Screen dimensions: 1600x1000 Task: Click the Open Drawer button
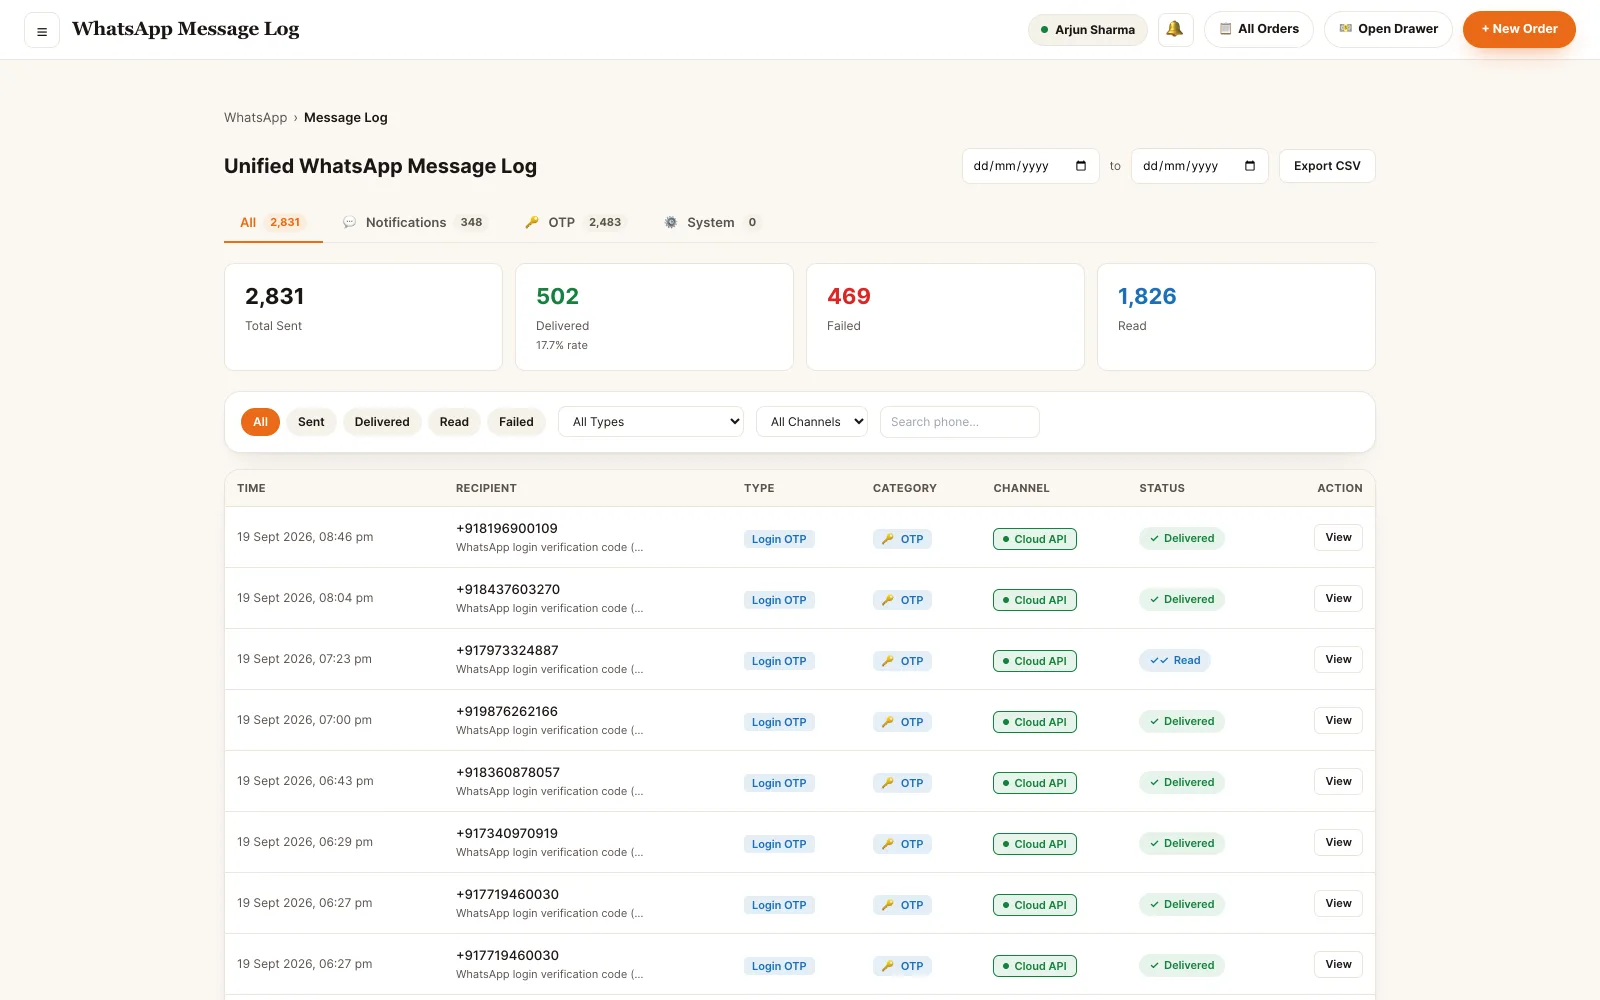(1388, 29)
